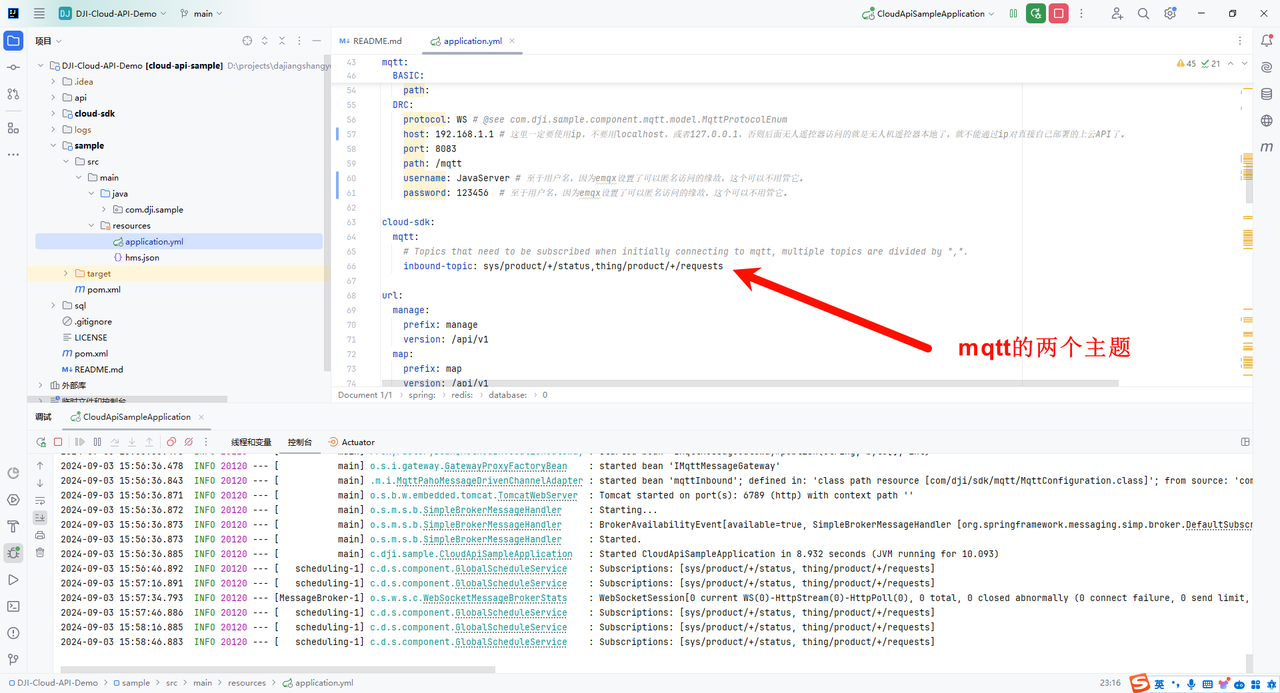
Task: Collapse the sample module
Action: click(x=54, y=146)
